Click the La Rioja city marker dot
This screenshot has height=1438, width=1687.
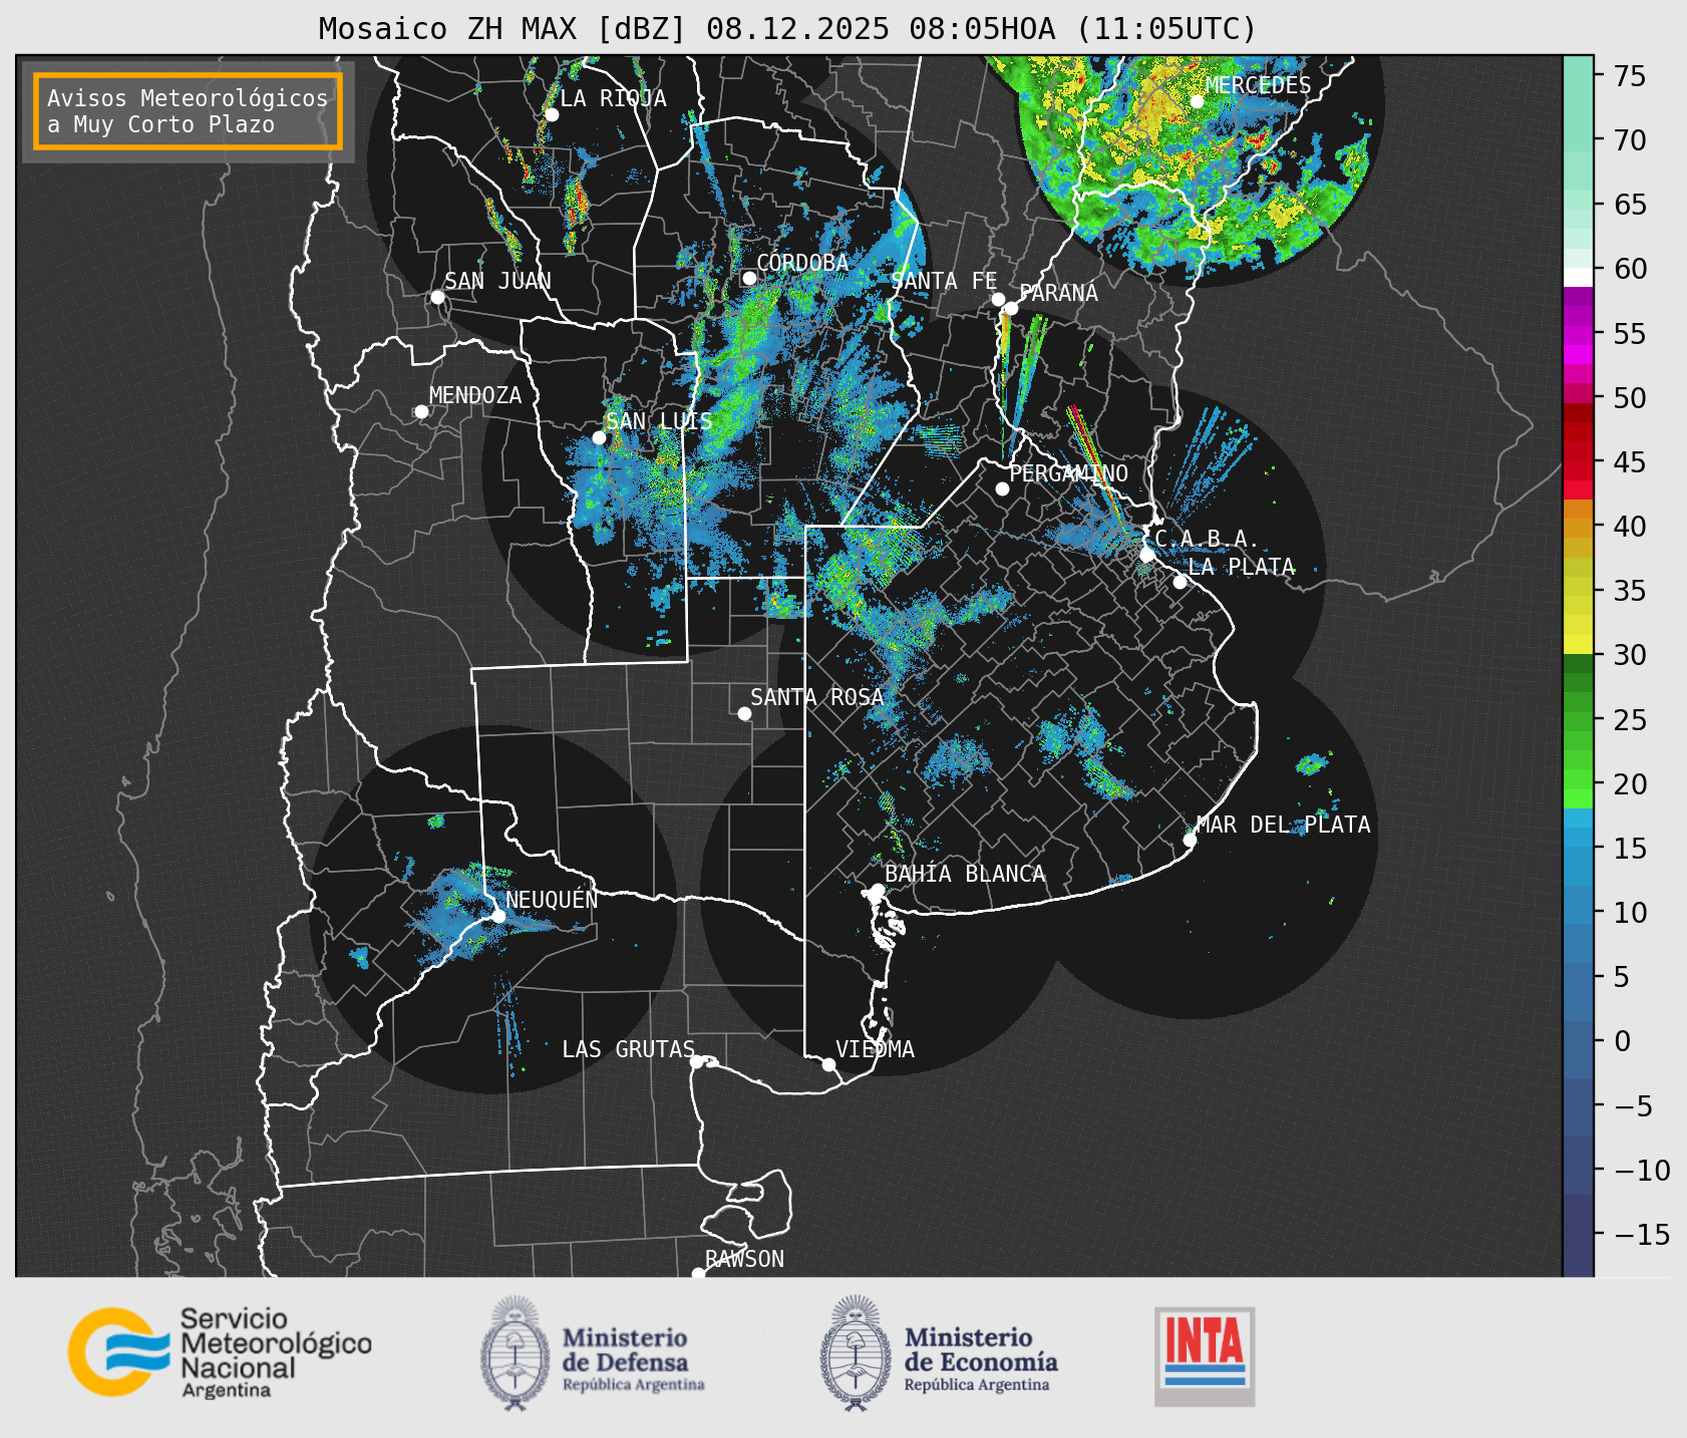point(552,115)
